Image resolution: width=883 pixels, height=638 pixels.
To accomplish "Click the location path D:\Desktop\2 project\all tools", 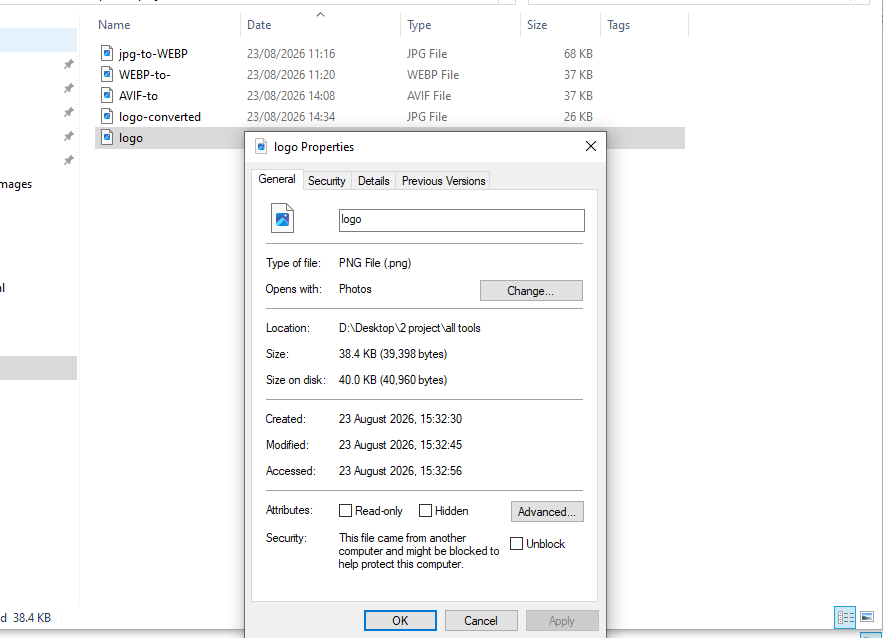I will coord(409,328).
